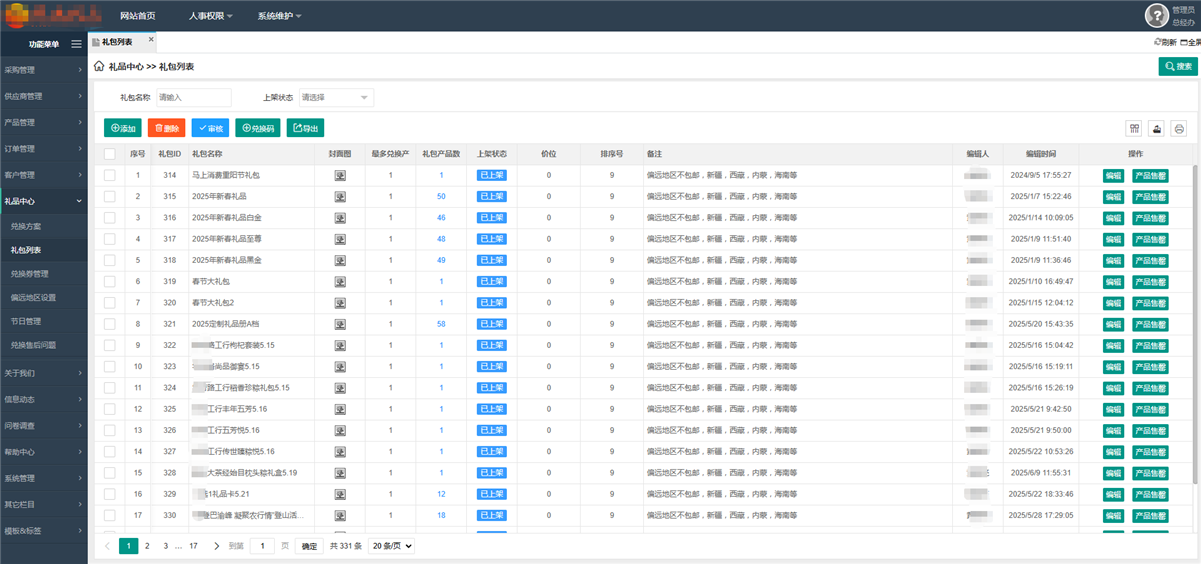Image resolution: width=1201 pixels, height=564 pixels.
Task: Open the 20 条/页 page size dropdown
Action: point(391,546)
